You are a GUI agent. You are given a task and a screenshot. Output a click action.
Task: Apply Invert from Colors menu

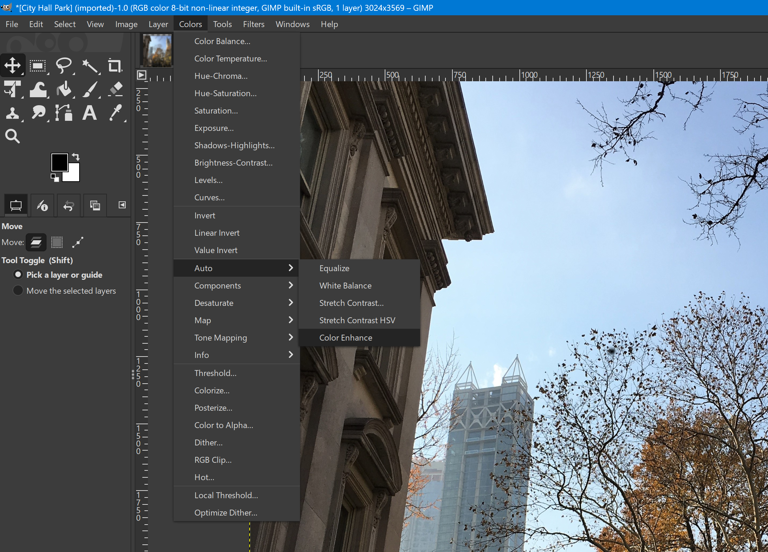pos(237,216)
